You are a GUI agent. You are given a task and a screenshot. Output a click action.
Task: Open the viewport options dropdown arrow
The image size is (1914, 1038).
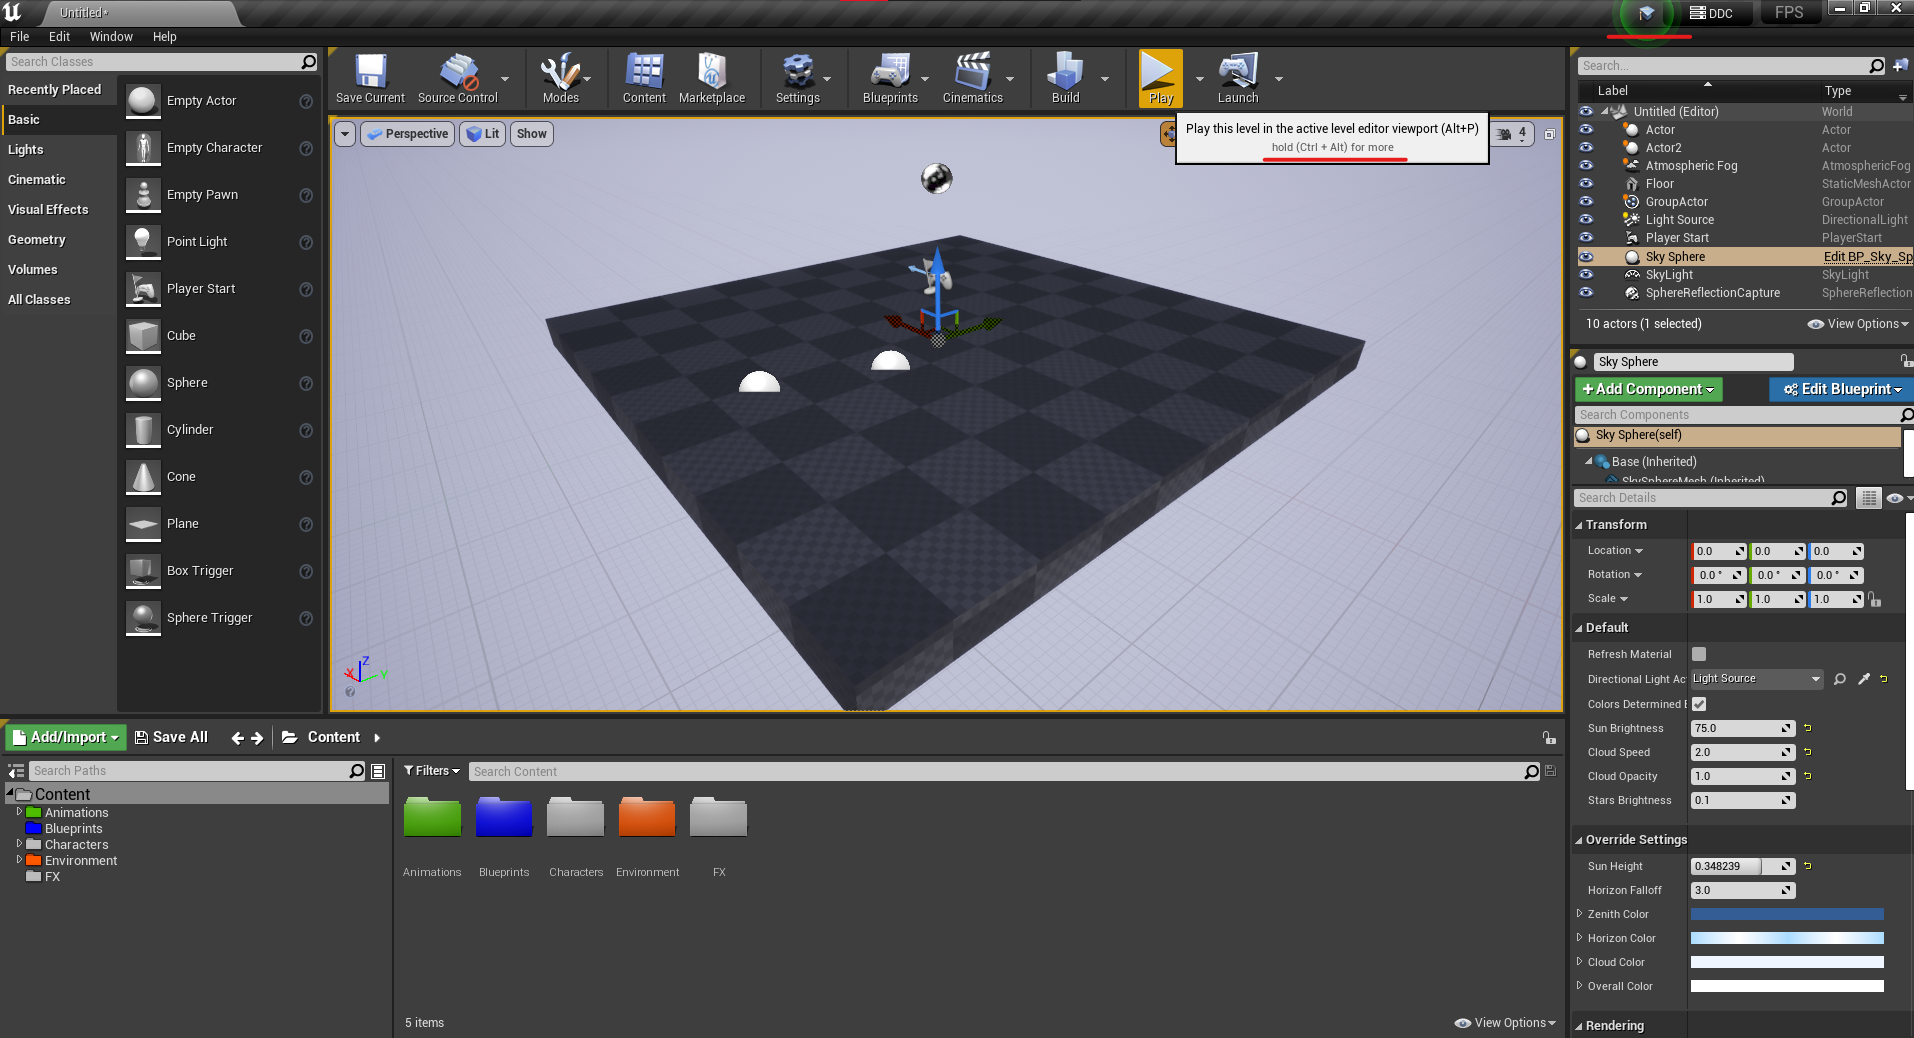(345, 134)
